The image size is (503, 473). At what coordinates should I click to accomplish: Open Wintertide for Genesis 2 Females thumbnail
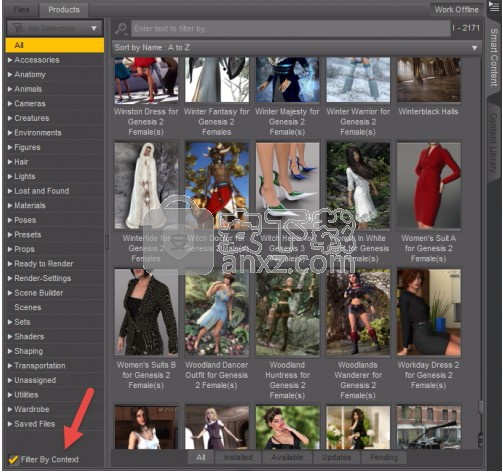coord(146,185)
